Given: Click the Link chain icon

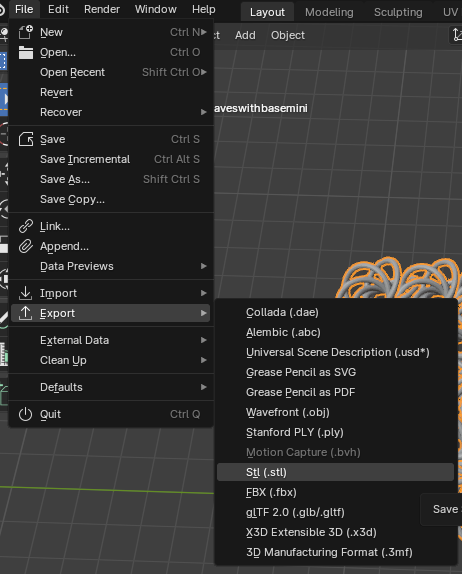Looking at the screenshot, I should (x=26, y=226).
